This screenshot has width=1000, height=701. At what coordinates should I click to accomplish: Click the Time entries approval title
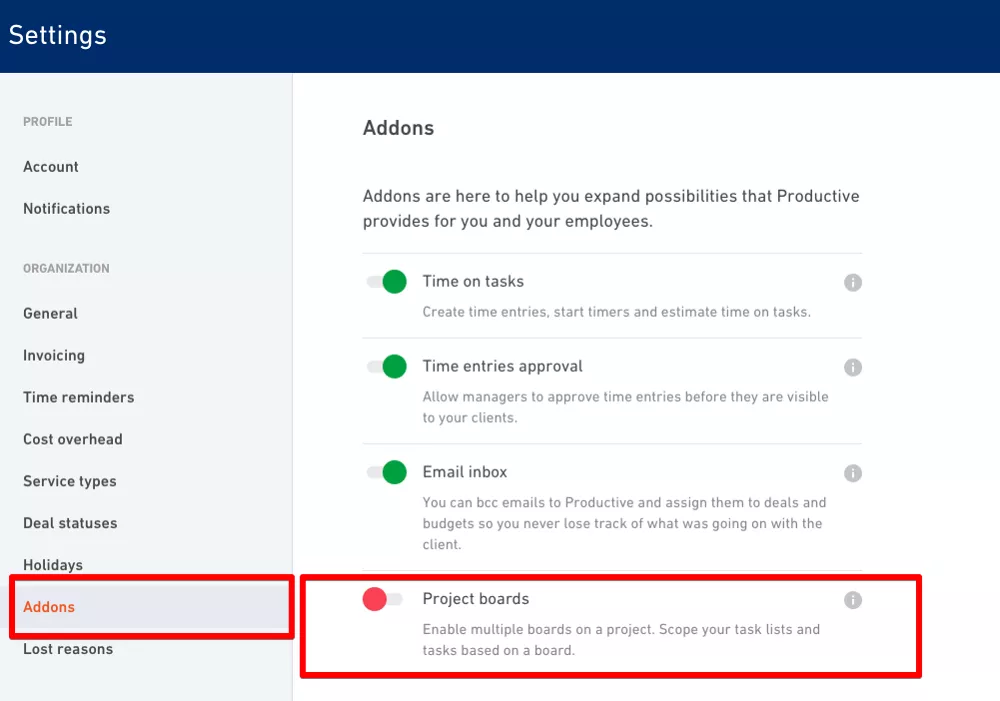pos(503,366)
